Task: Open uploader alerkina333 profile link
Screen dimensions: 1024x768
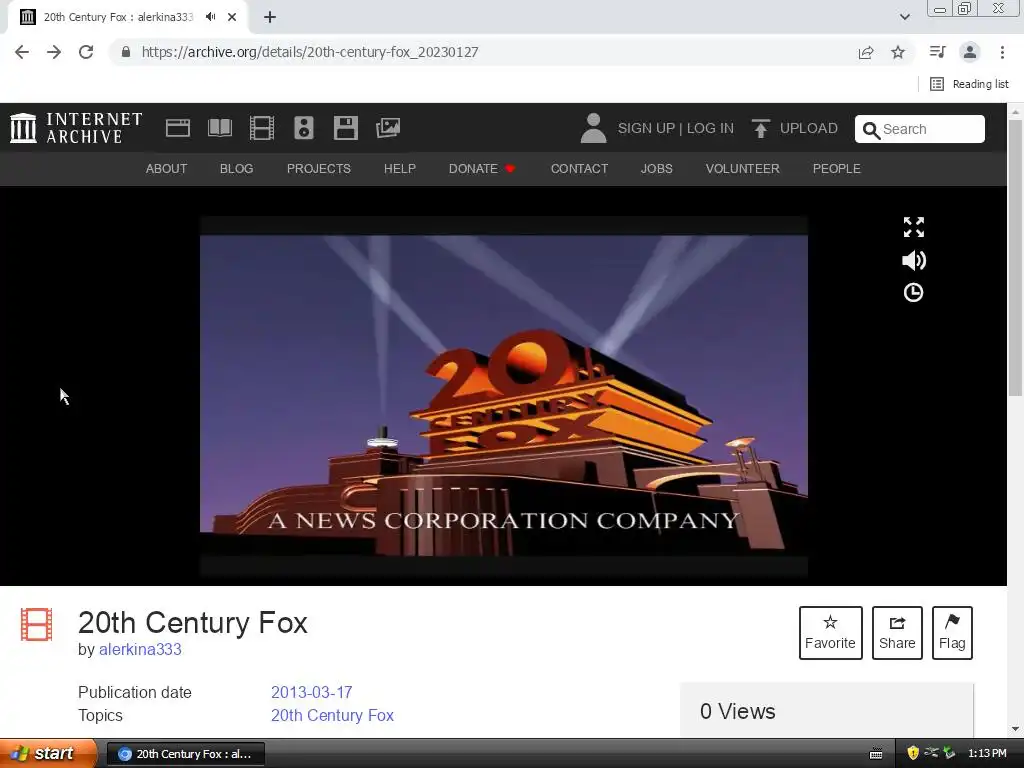Action: pyautogui.click(x=140, y=649)
